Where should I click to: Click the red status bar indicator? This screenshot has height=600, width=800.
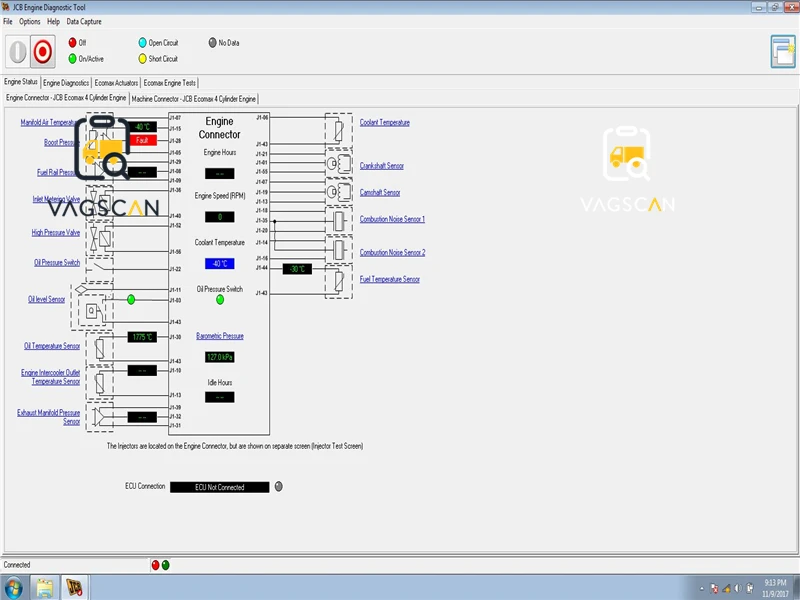click(156, 565)
